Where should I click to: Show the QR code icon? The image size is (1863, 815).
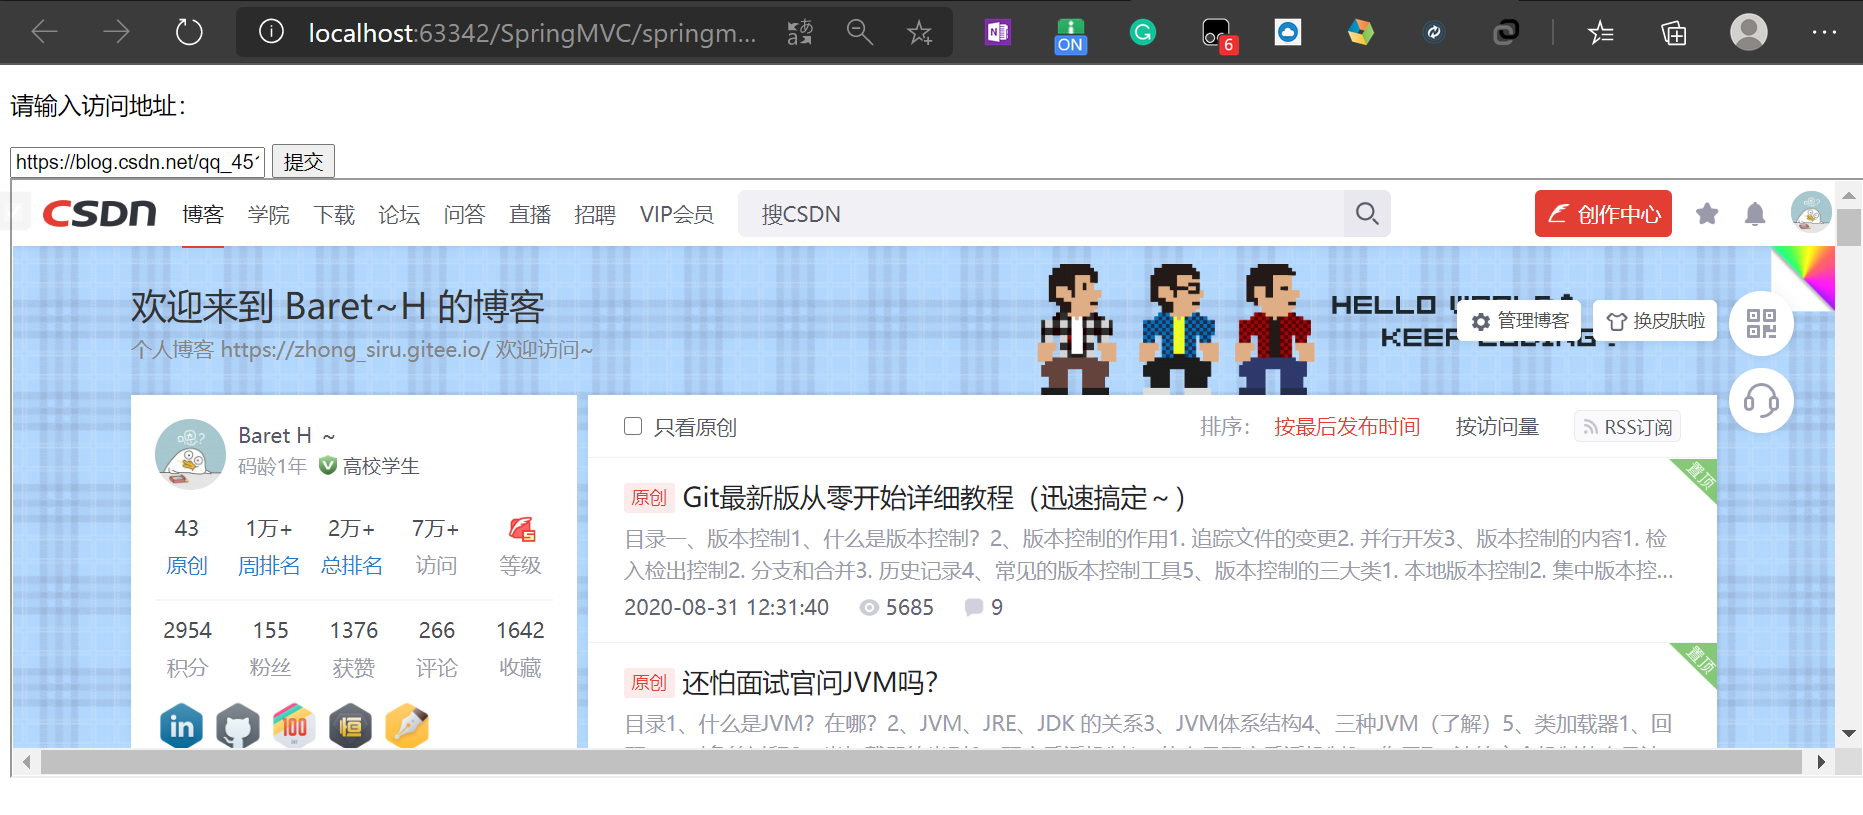(1761, 323)
